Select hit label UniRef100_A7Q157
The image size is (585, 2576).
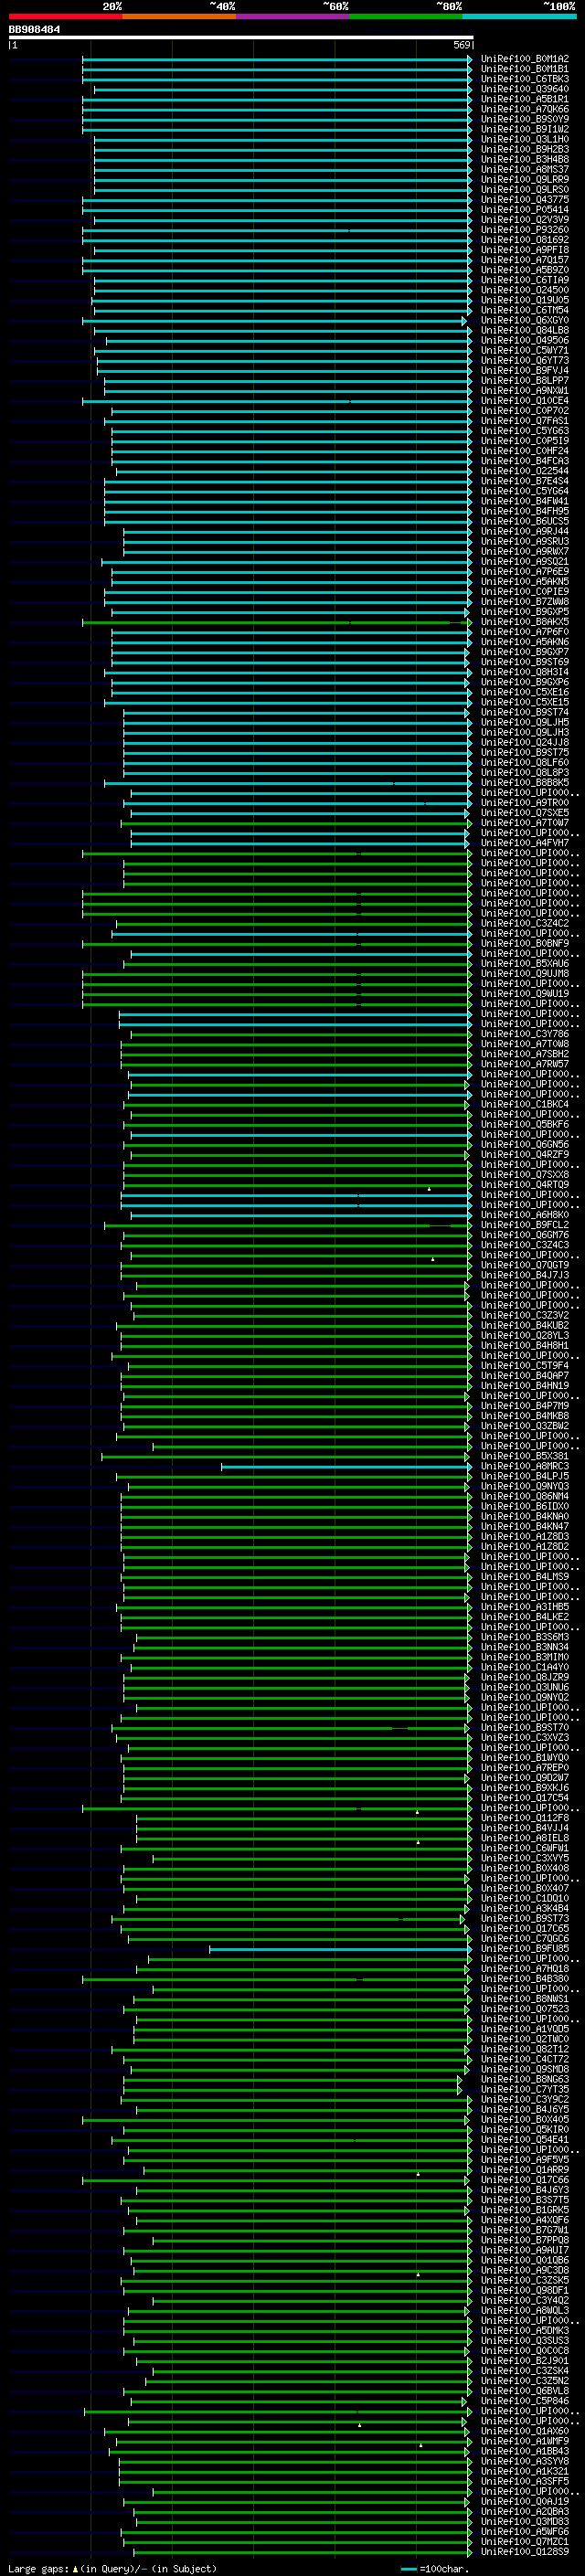pyautogui.click(x=525, y=260)
